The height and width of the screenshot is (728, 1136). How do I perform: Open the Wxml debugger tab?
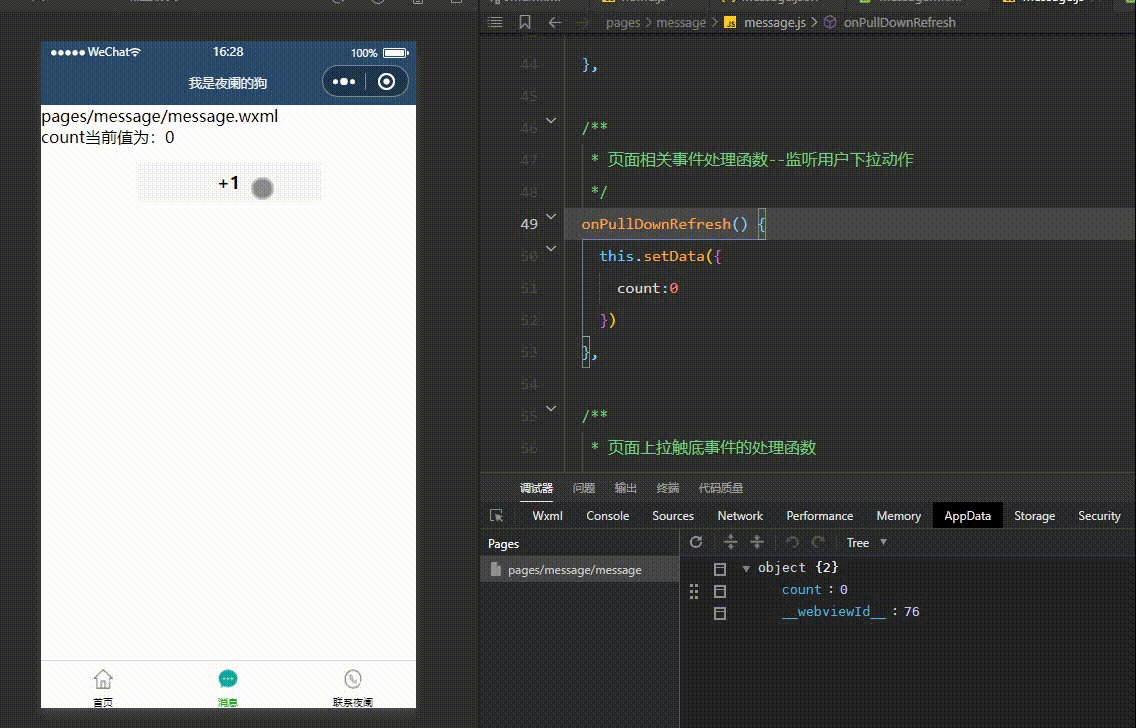(548, 516)
